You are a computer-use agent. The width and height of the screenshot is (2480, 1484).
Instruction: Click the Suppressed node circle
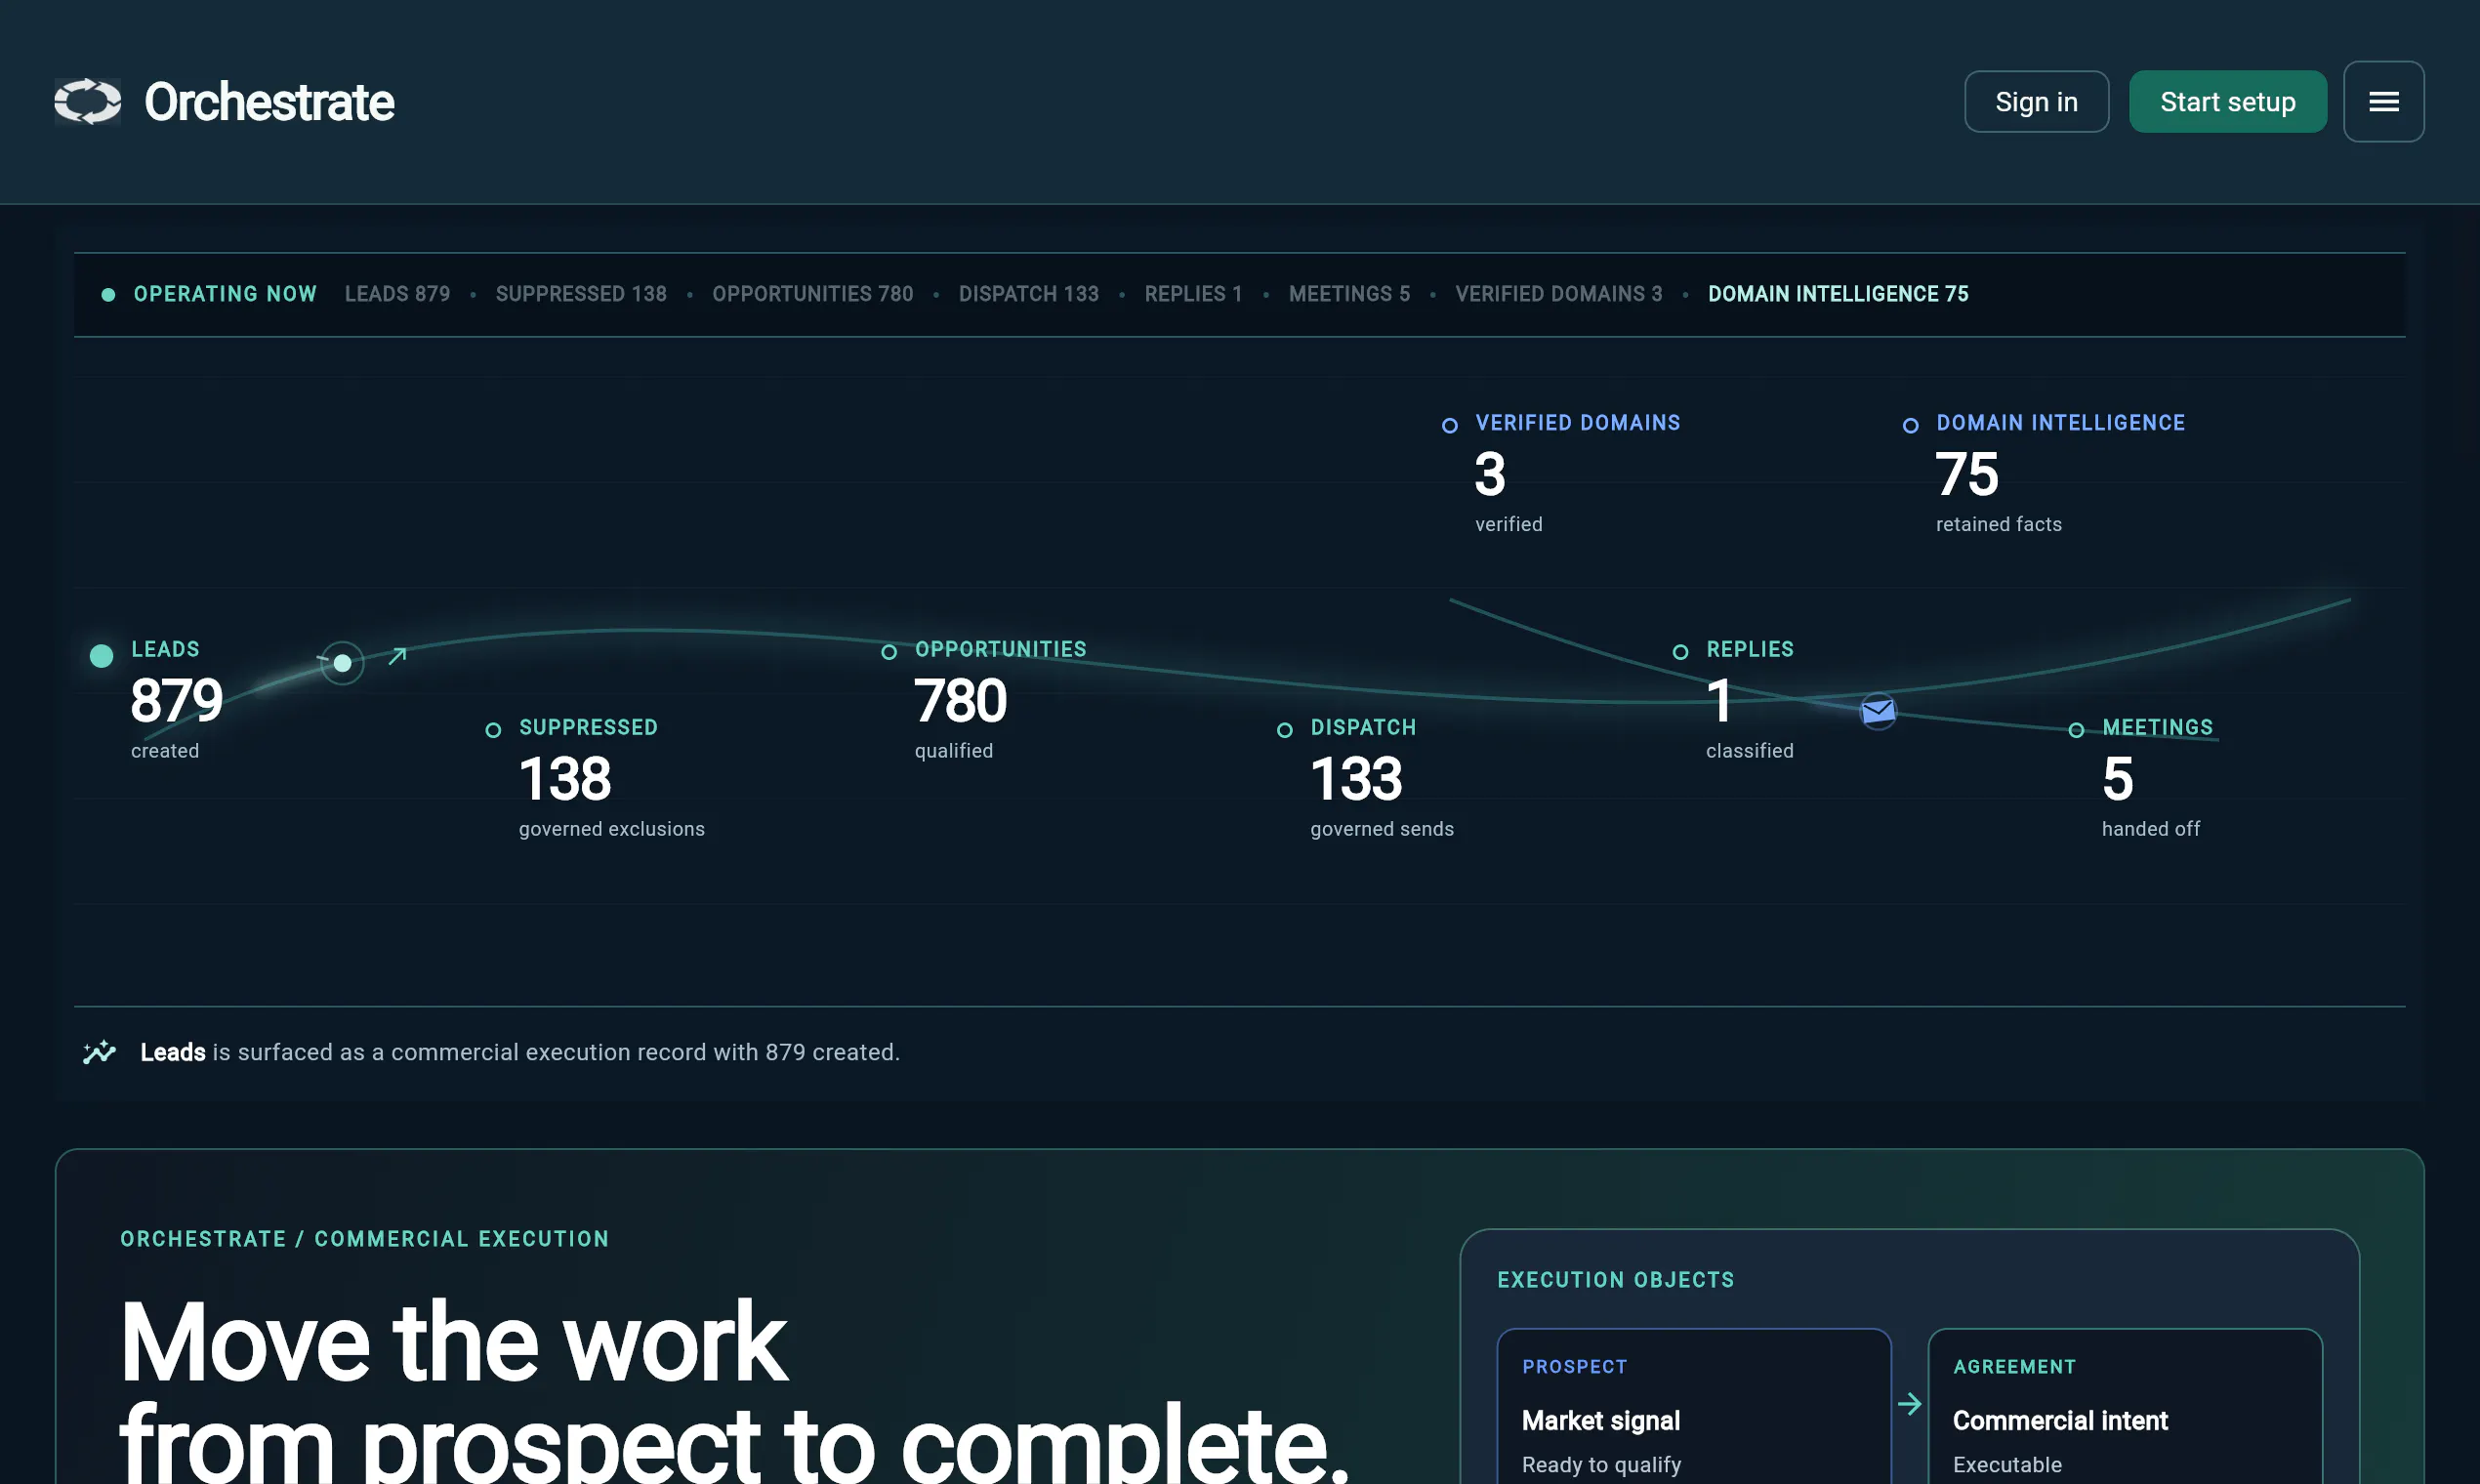pyautogui.click(x=493, y=731)
